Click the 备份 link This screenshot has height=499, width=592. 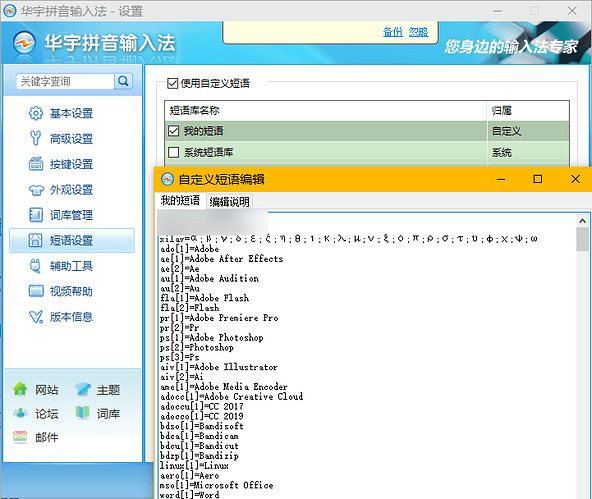(x=393, y=32)
